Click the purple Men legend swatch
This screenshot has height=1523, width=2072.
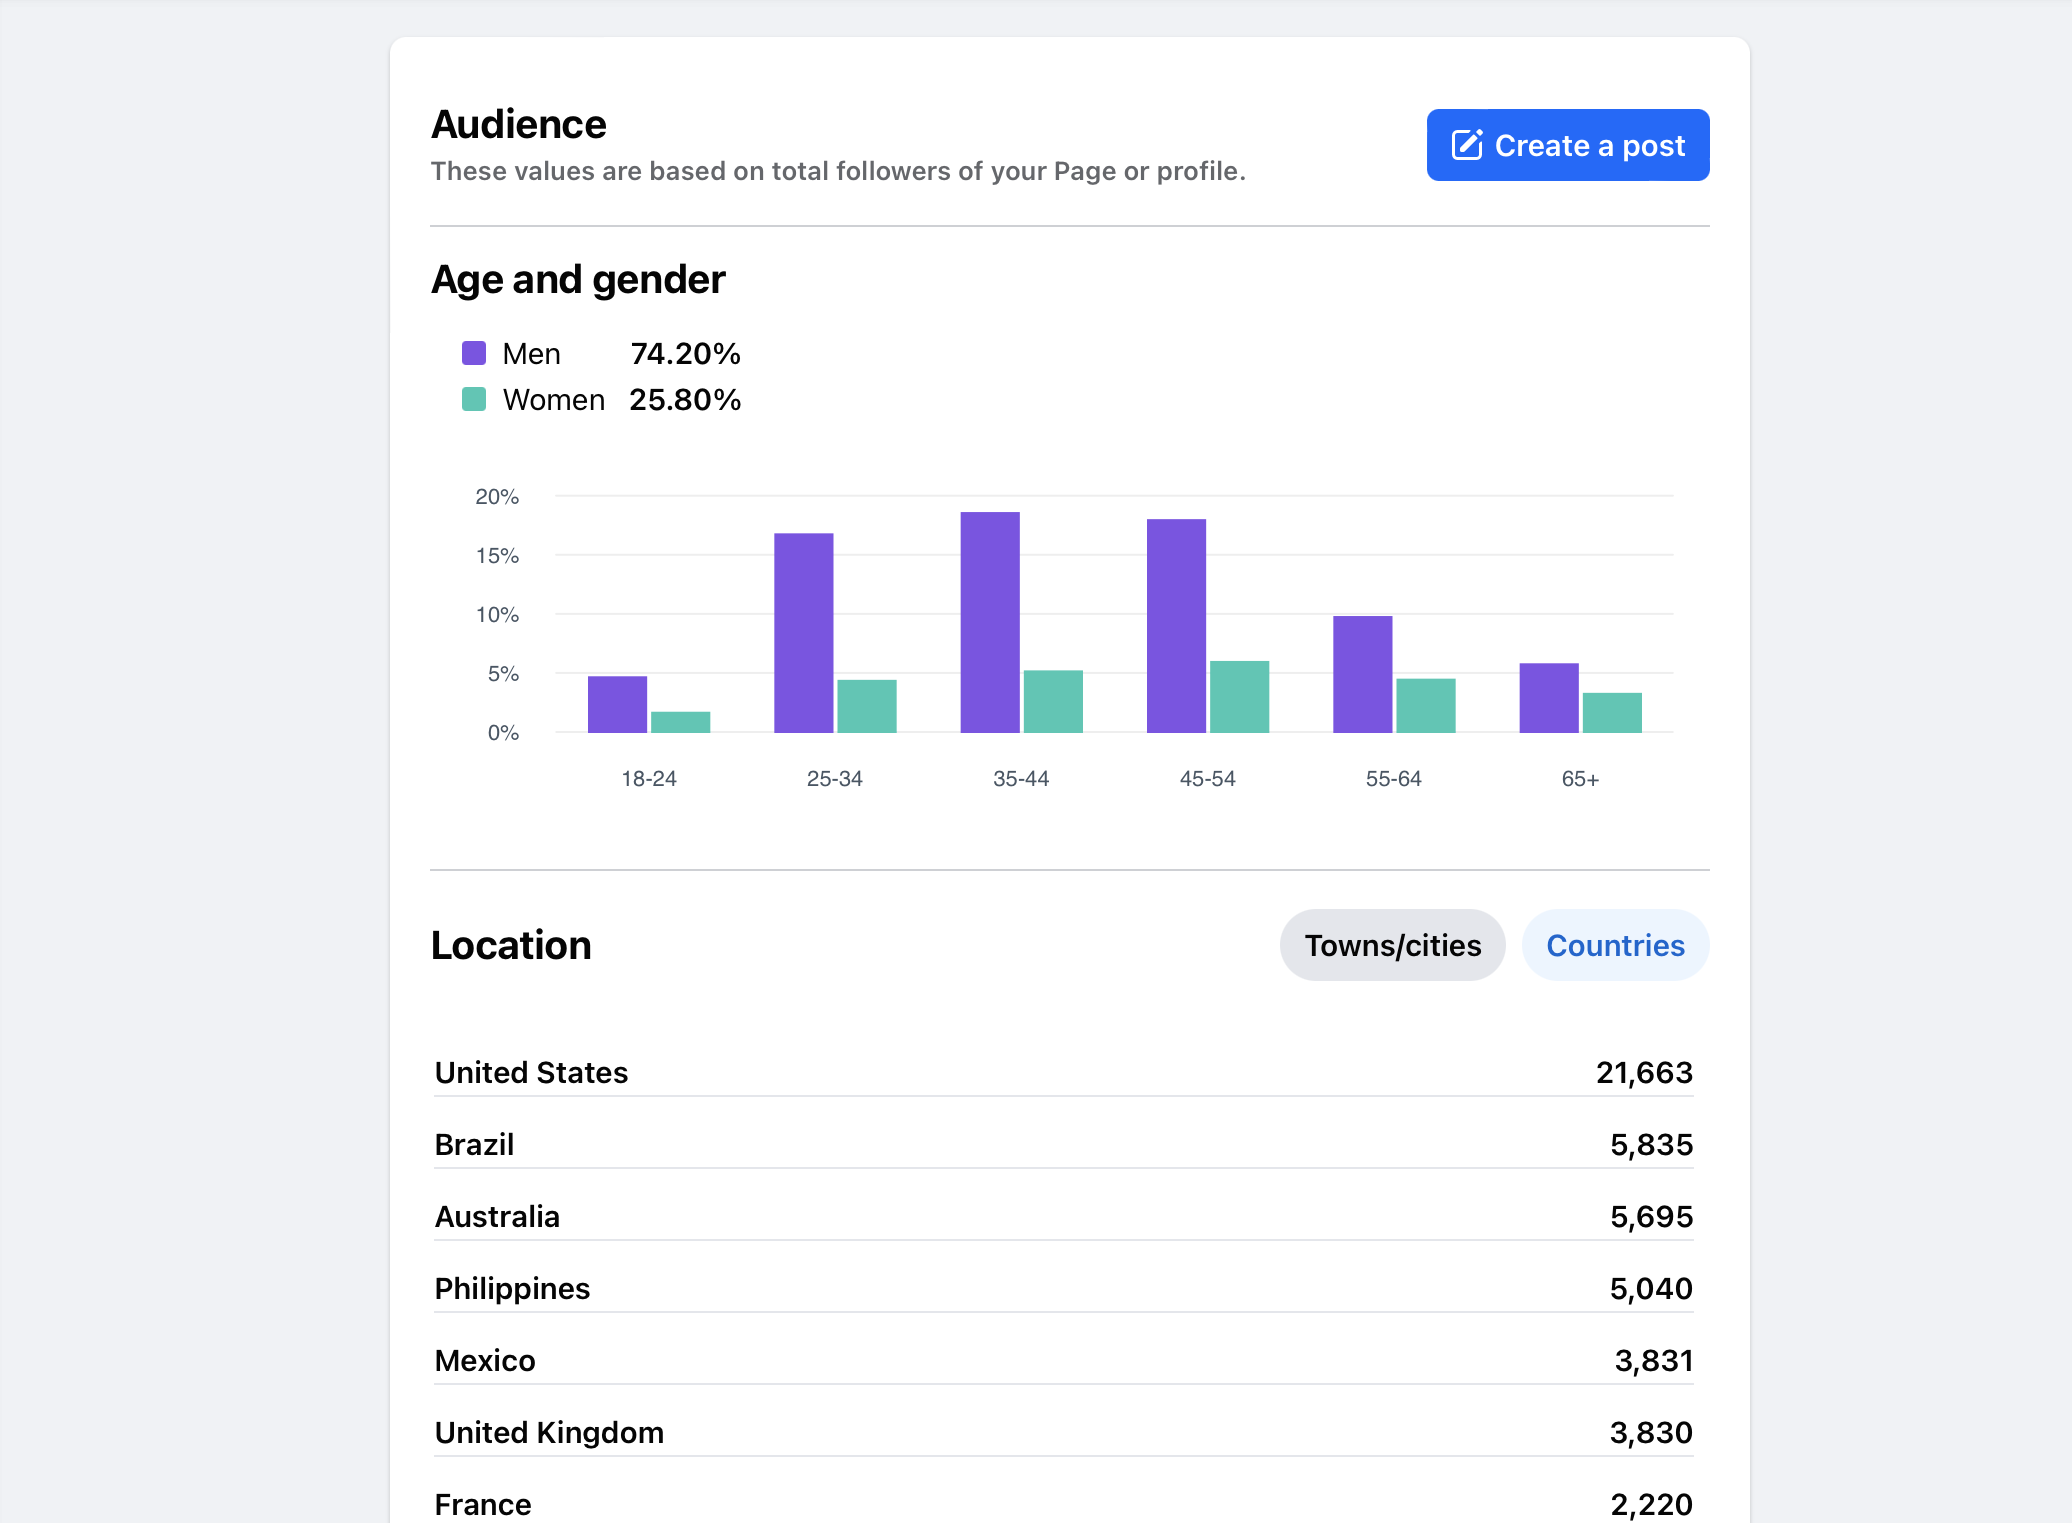point(474,353)
